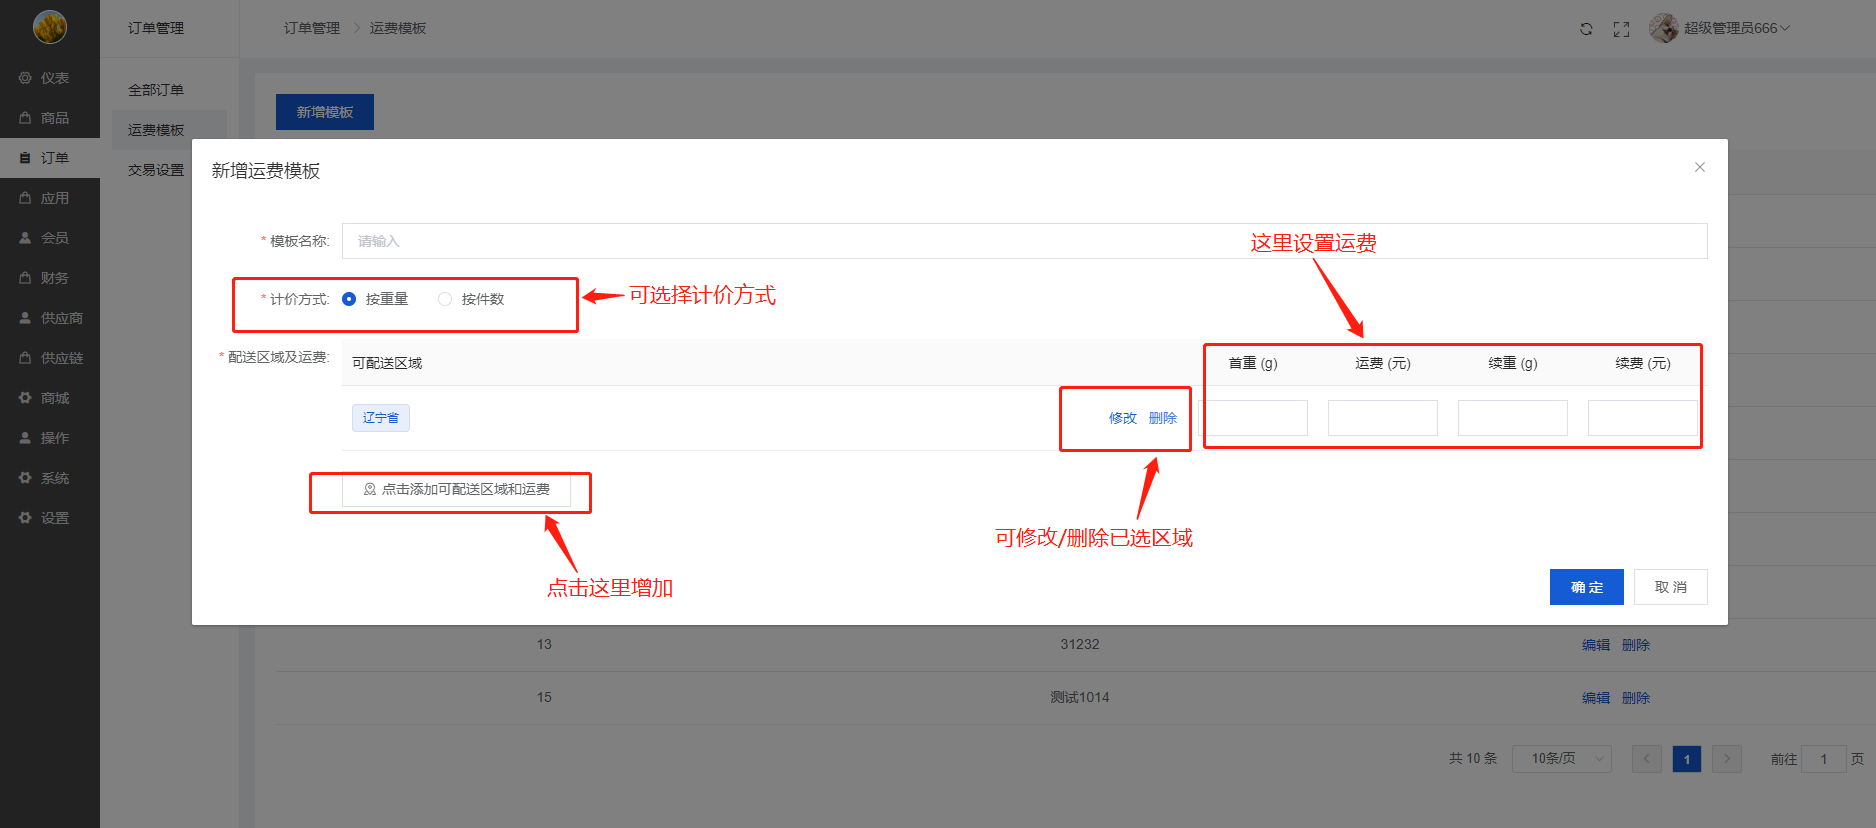1876x828 pixels.
Task: Click 取消 to cancel the dialog
Action: point(1671,587)
